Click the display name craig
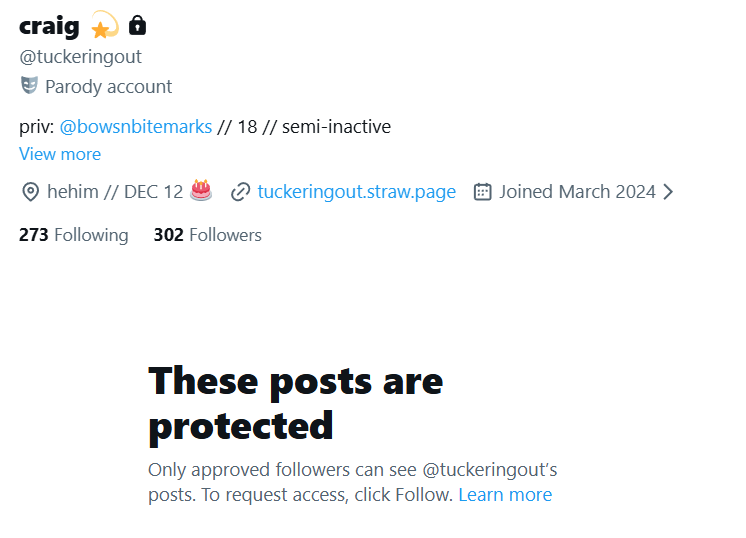This screenshot has height=538, width=746. (49, 26)
